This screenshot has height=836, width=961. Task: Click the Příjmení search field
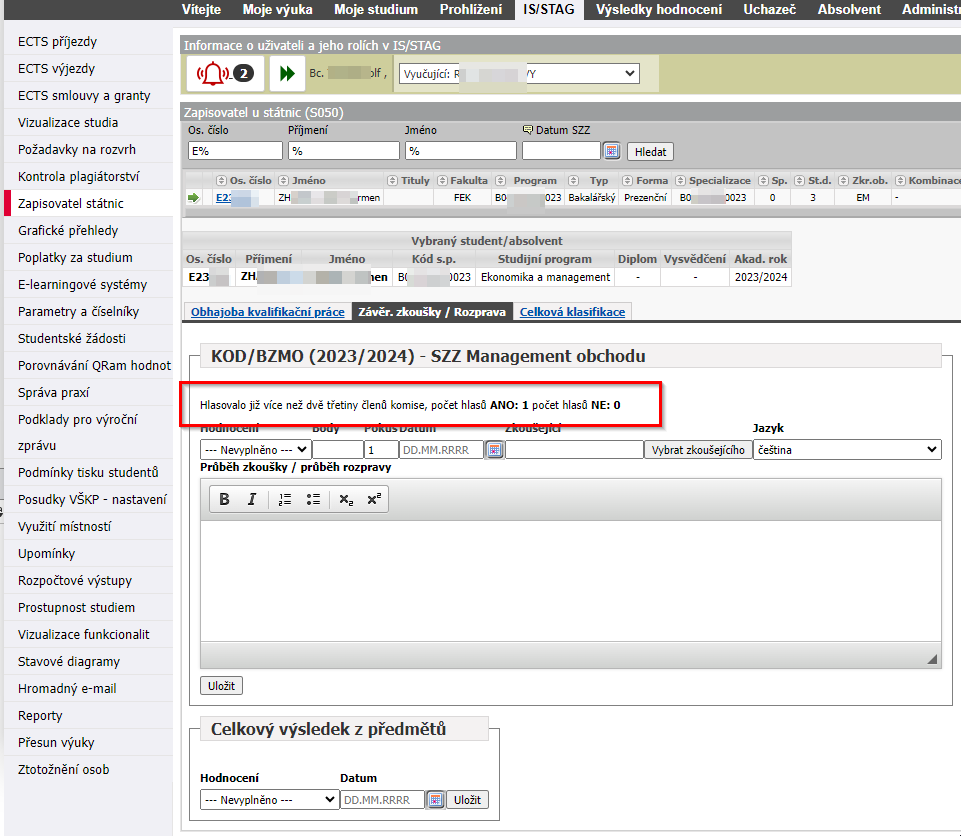pos(344,151)
